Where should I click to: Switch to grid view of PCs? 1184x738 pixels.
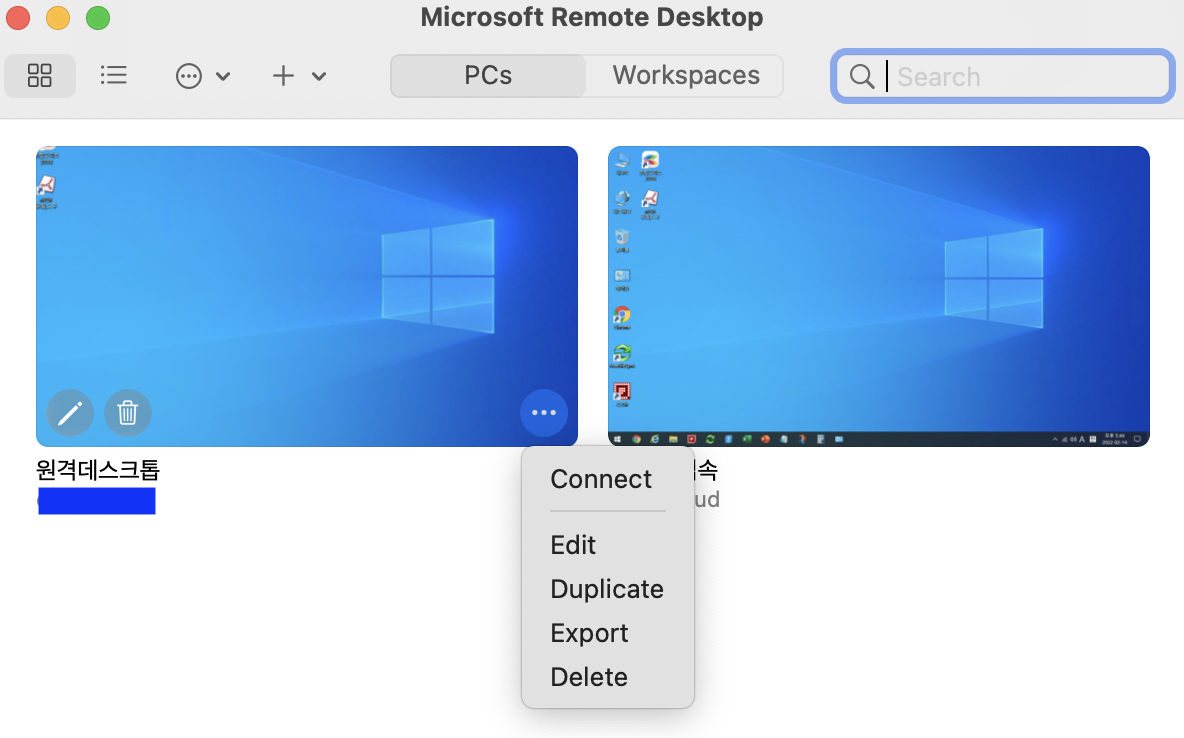[39, 76]
